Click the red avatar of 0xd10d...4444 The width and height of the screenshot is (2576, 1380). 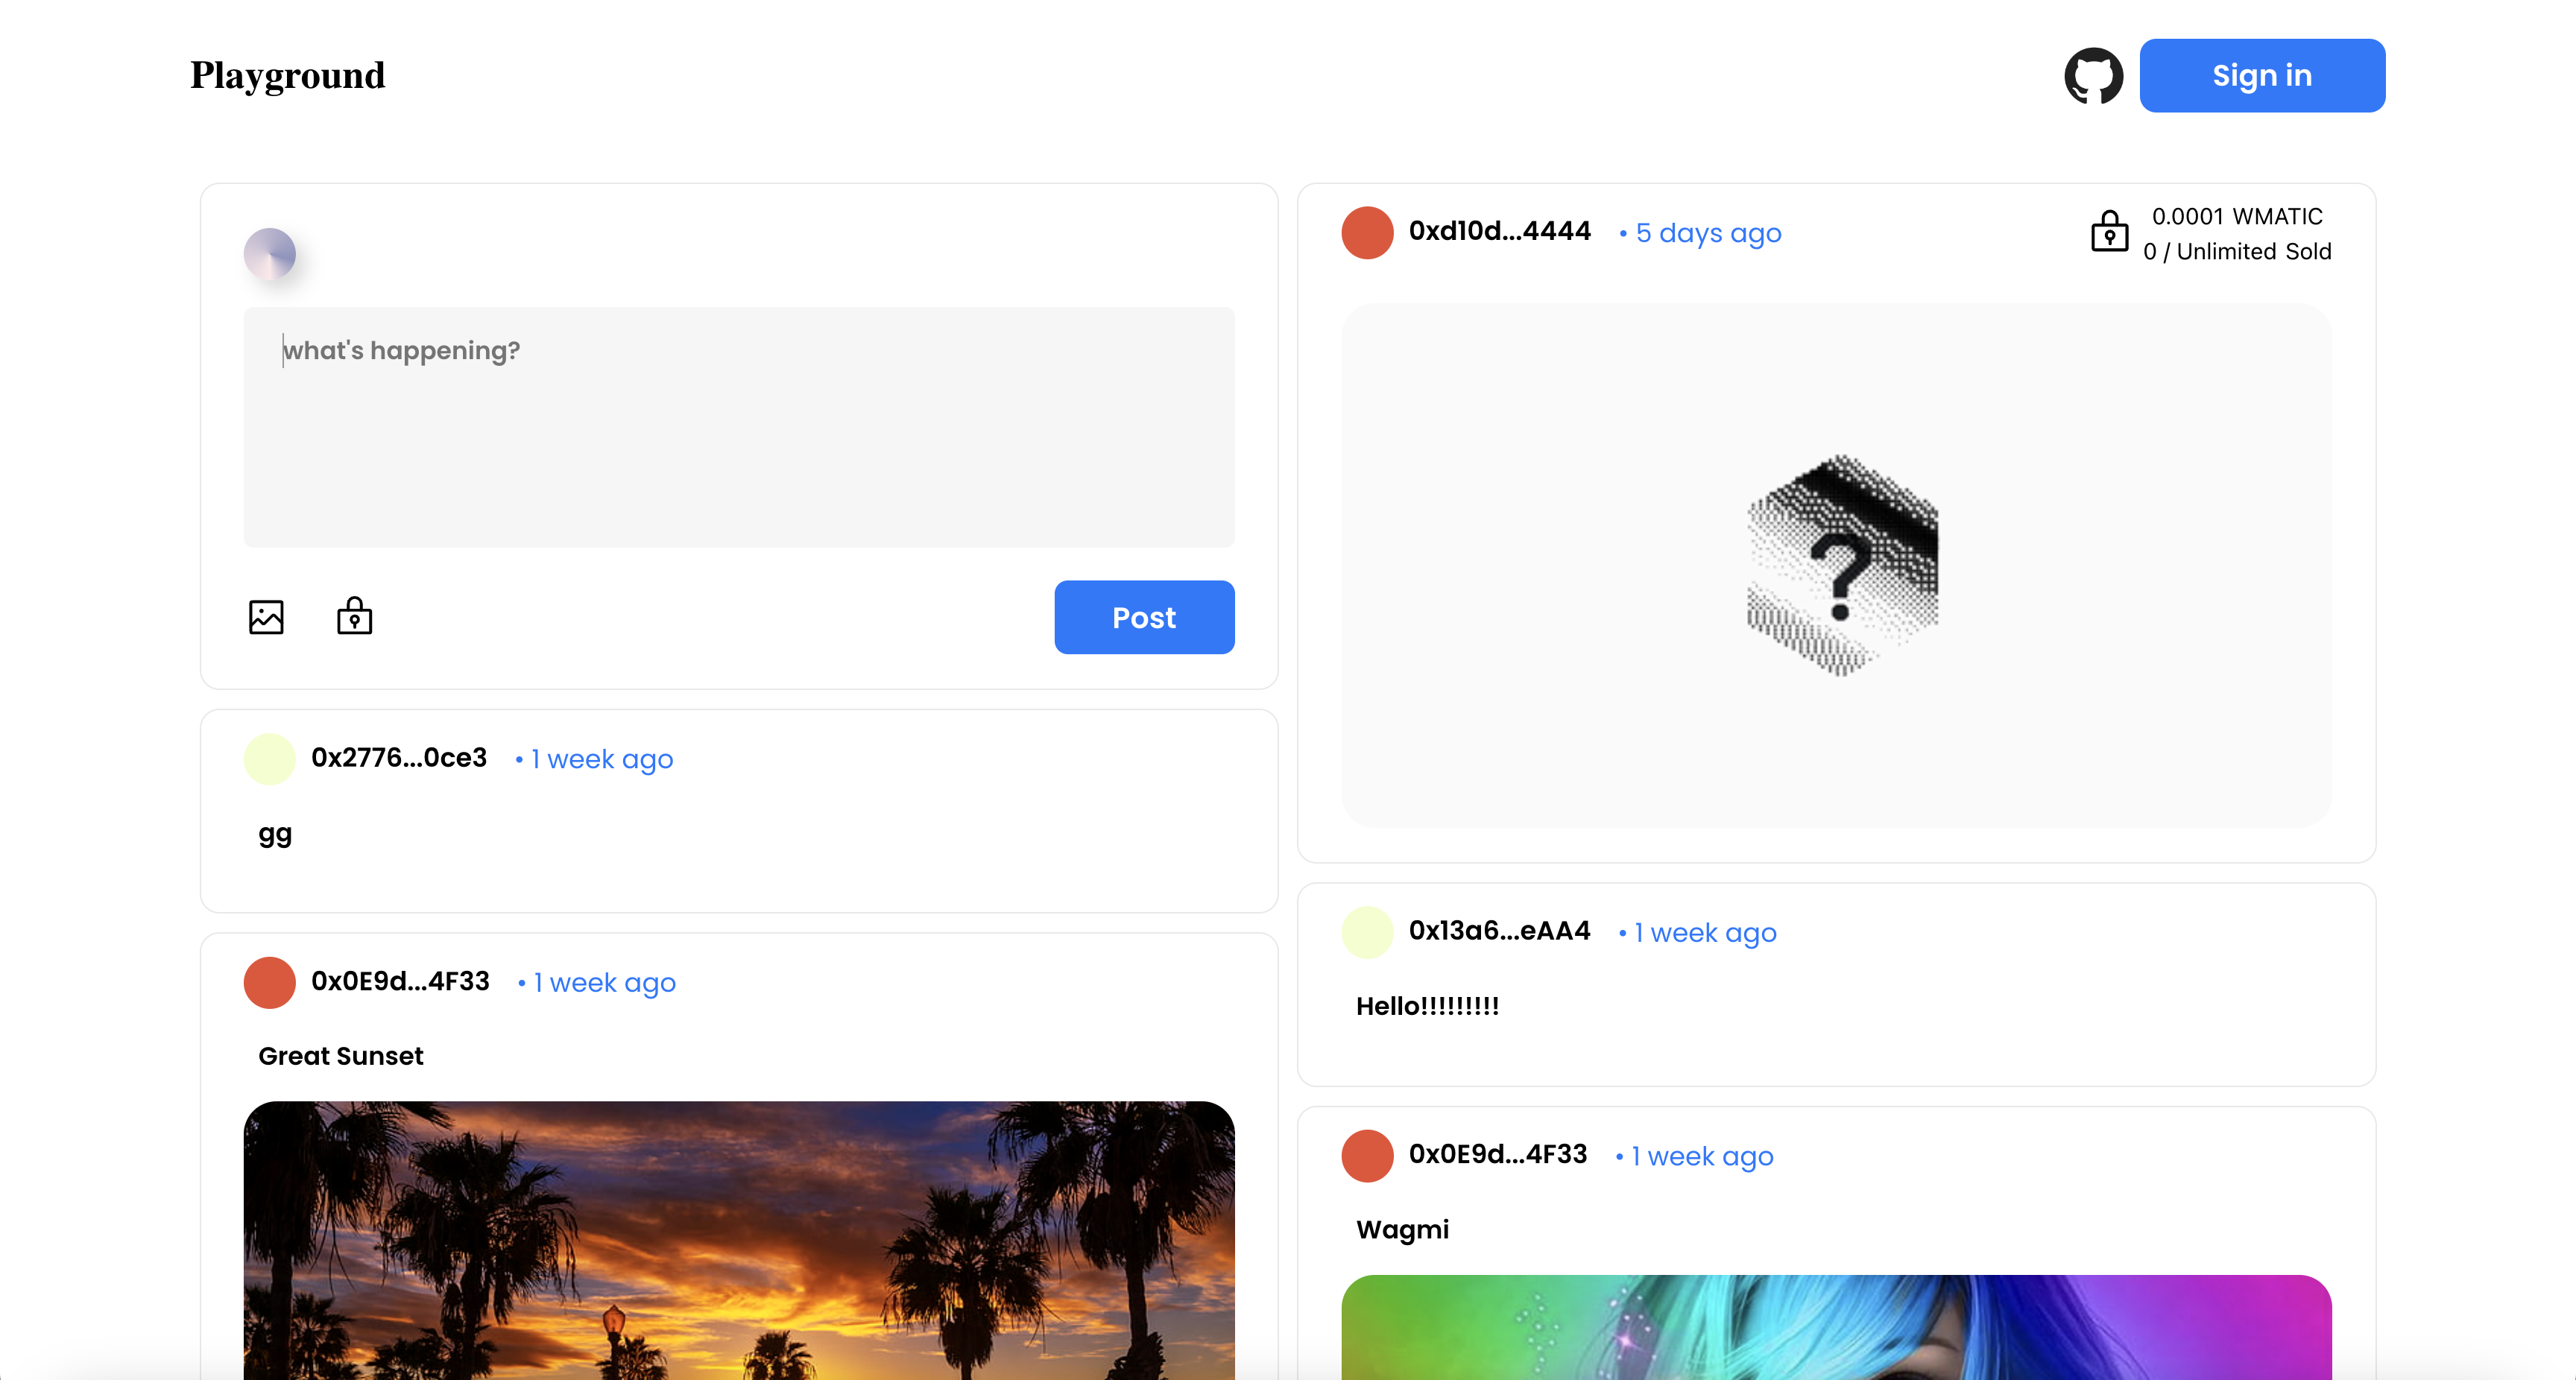click(x=1367, y=233)
